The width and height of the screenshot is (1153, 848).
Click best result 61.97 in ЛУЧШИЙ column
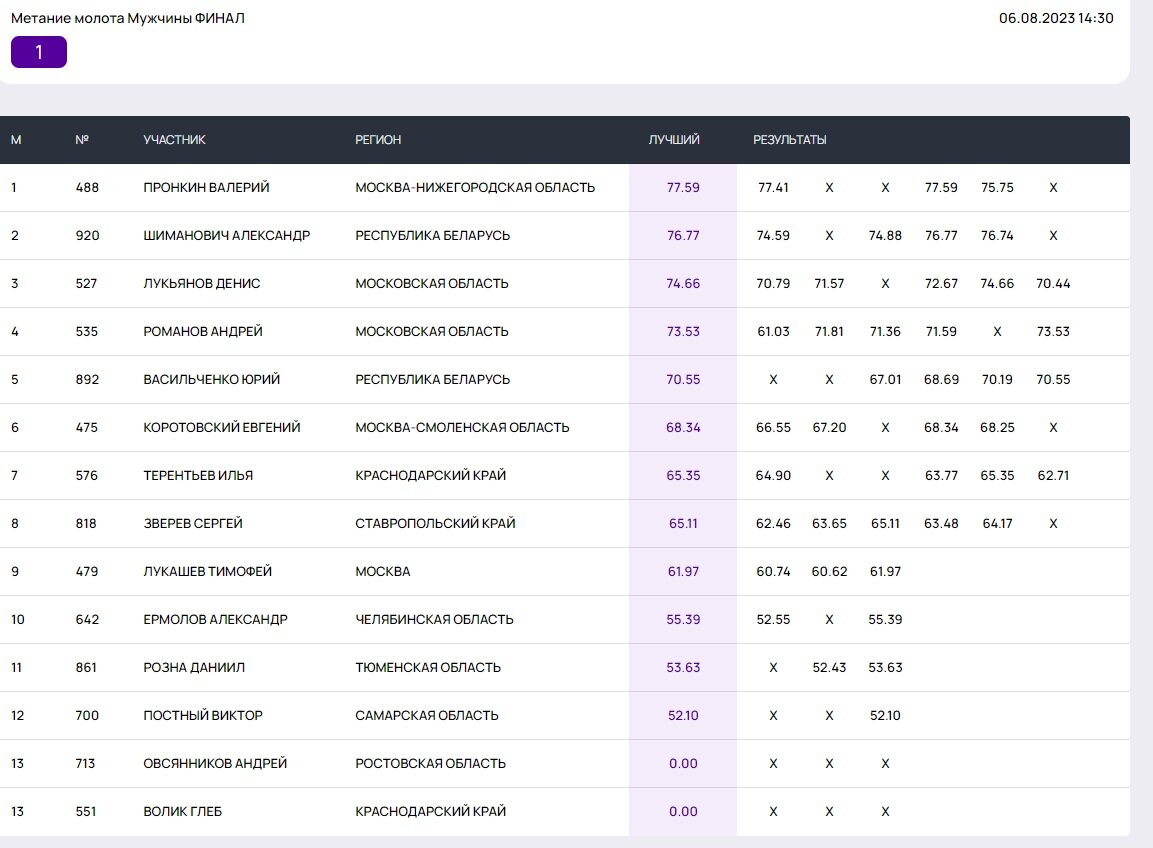coord(683,571)
